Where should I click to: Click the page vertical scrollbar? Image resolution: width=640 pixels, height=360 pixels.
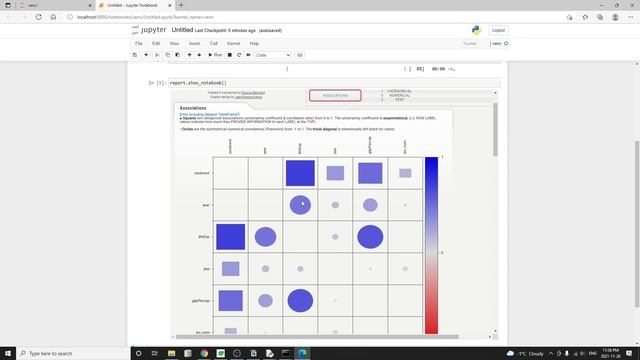[x=637, y=224]
